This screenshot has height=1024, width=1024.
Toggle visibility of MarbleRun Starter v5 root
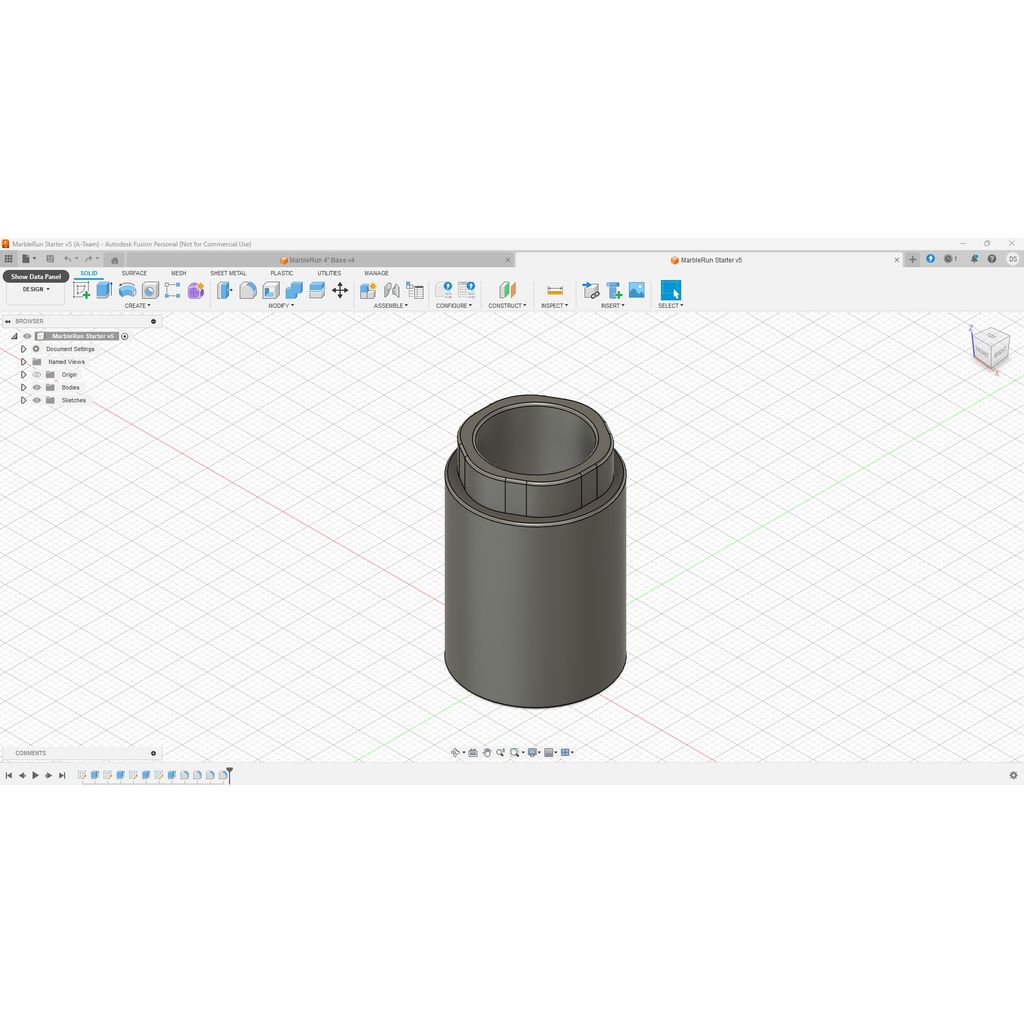27,336
